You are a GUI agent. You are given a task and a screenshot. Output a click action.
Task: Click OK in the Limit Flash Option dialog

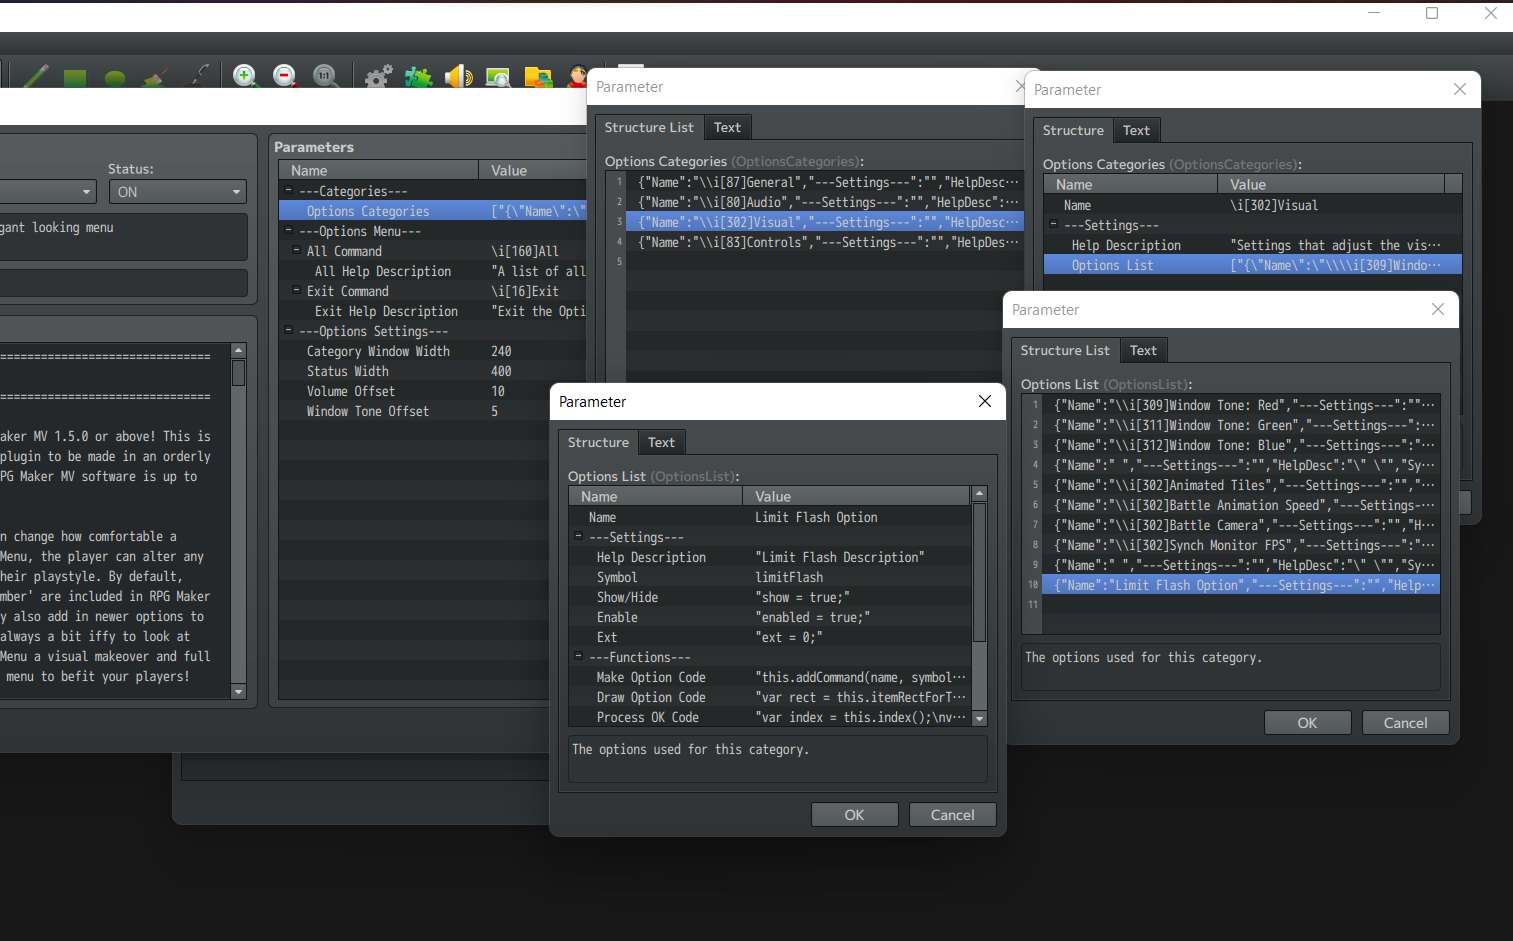coord(854,815)
